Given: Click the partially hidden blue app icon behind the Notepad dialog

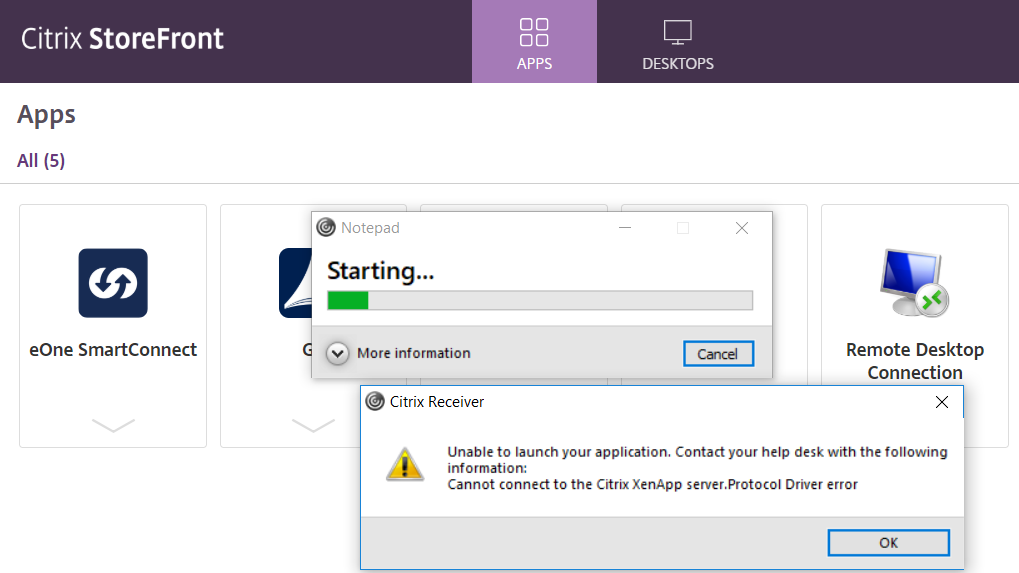Looking at the screenshot, I should coord(296,283).
